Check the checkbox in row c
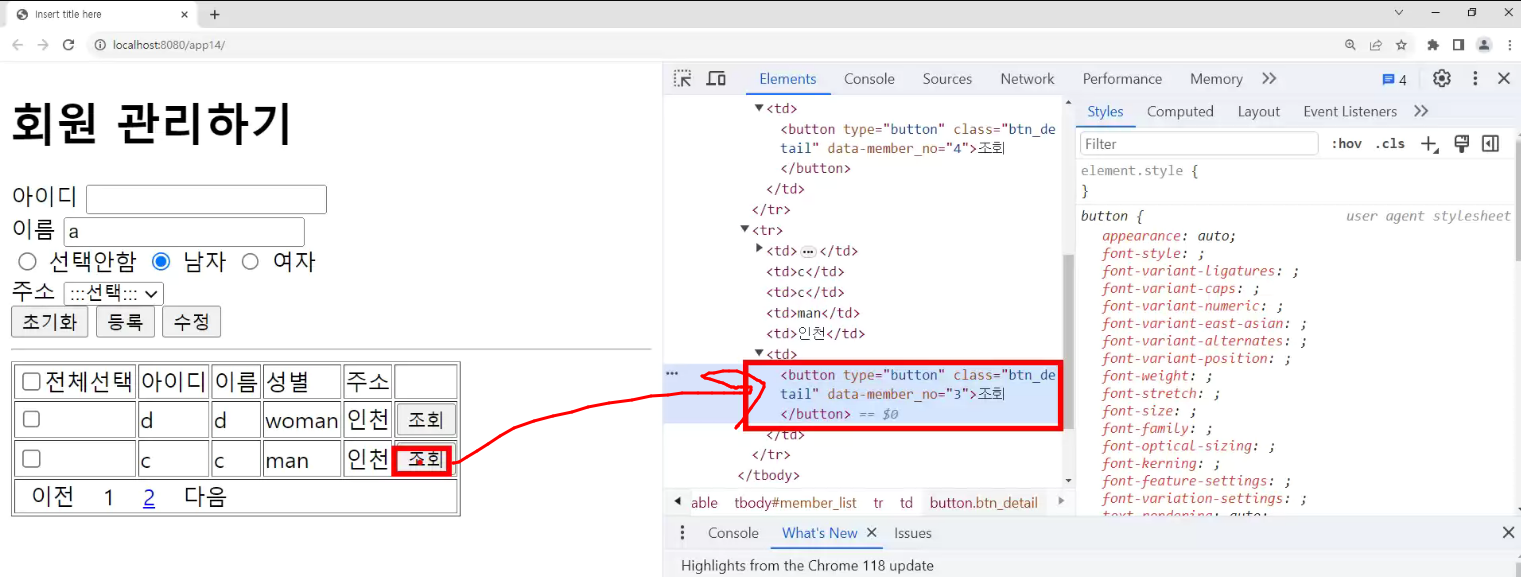Image resolution: width=1521 pixels, height=577 pixels. click(31, 458)
